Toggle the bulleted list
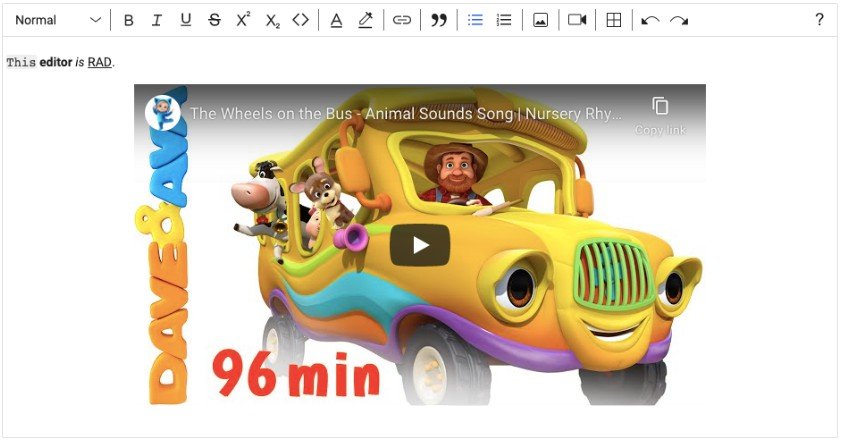Screen dimensions: 841x442 coord(475,20)
